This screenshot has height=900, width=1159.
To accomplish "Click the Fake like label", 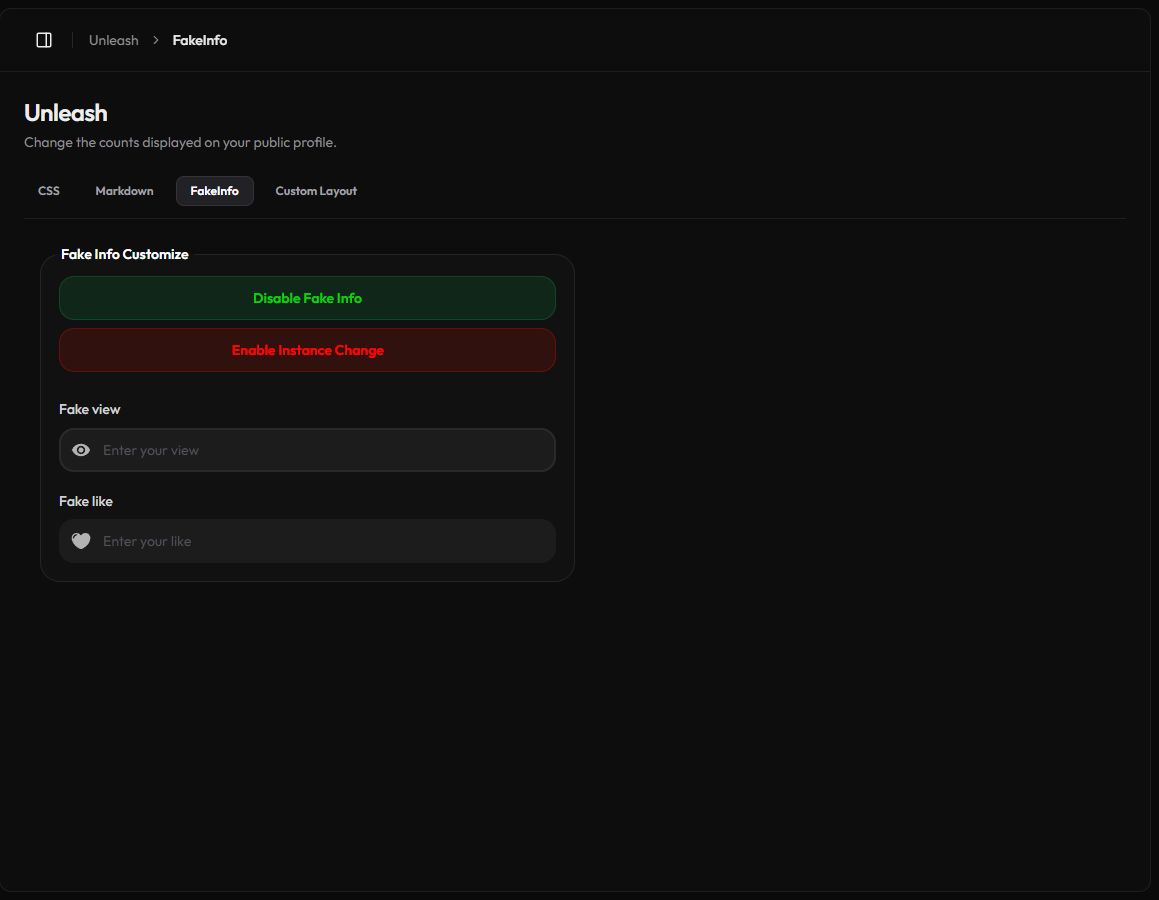I will (86, 501).
